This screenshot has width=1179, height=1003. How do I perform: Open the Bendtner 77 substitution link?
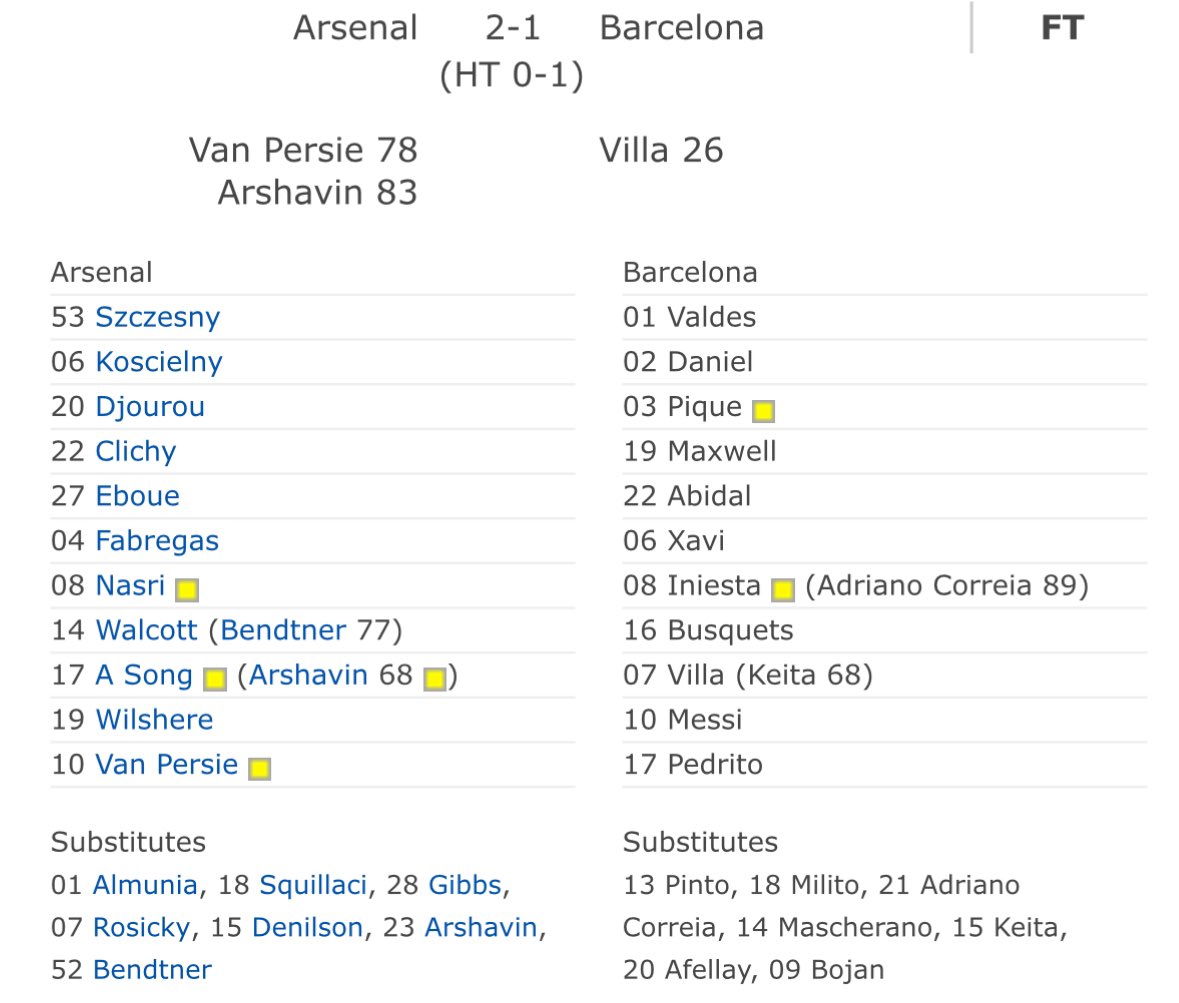click(x=283, y=630)
